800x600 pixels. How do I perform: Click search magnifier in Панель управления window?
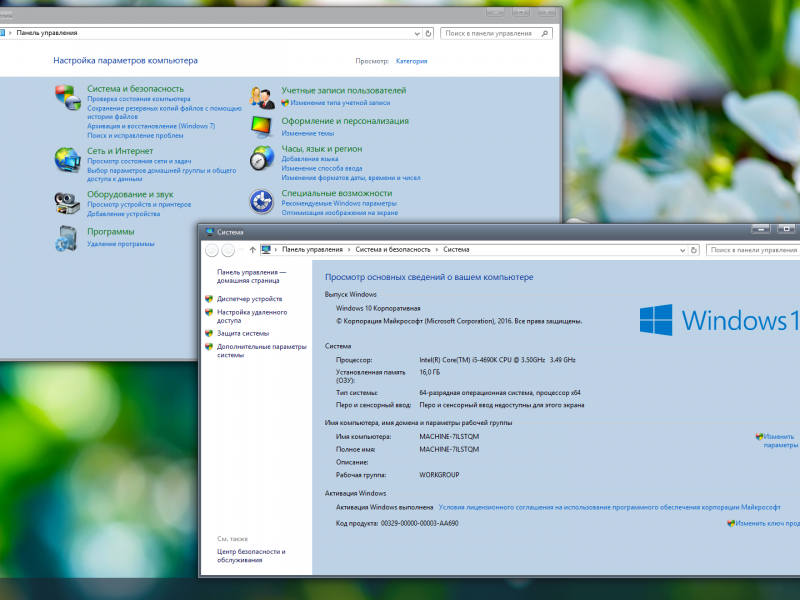[x=545, y=34]
